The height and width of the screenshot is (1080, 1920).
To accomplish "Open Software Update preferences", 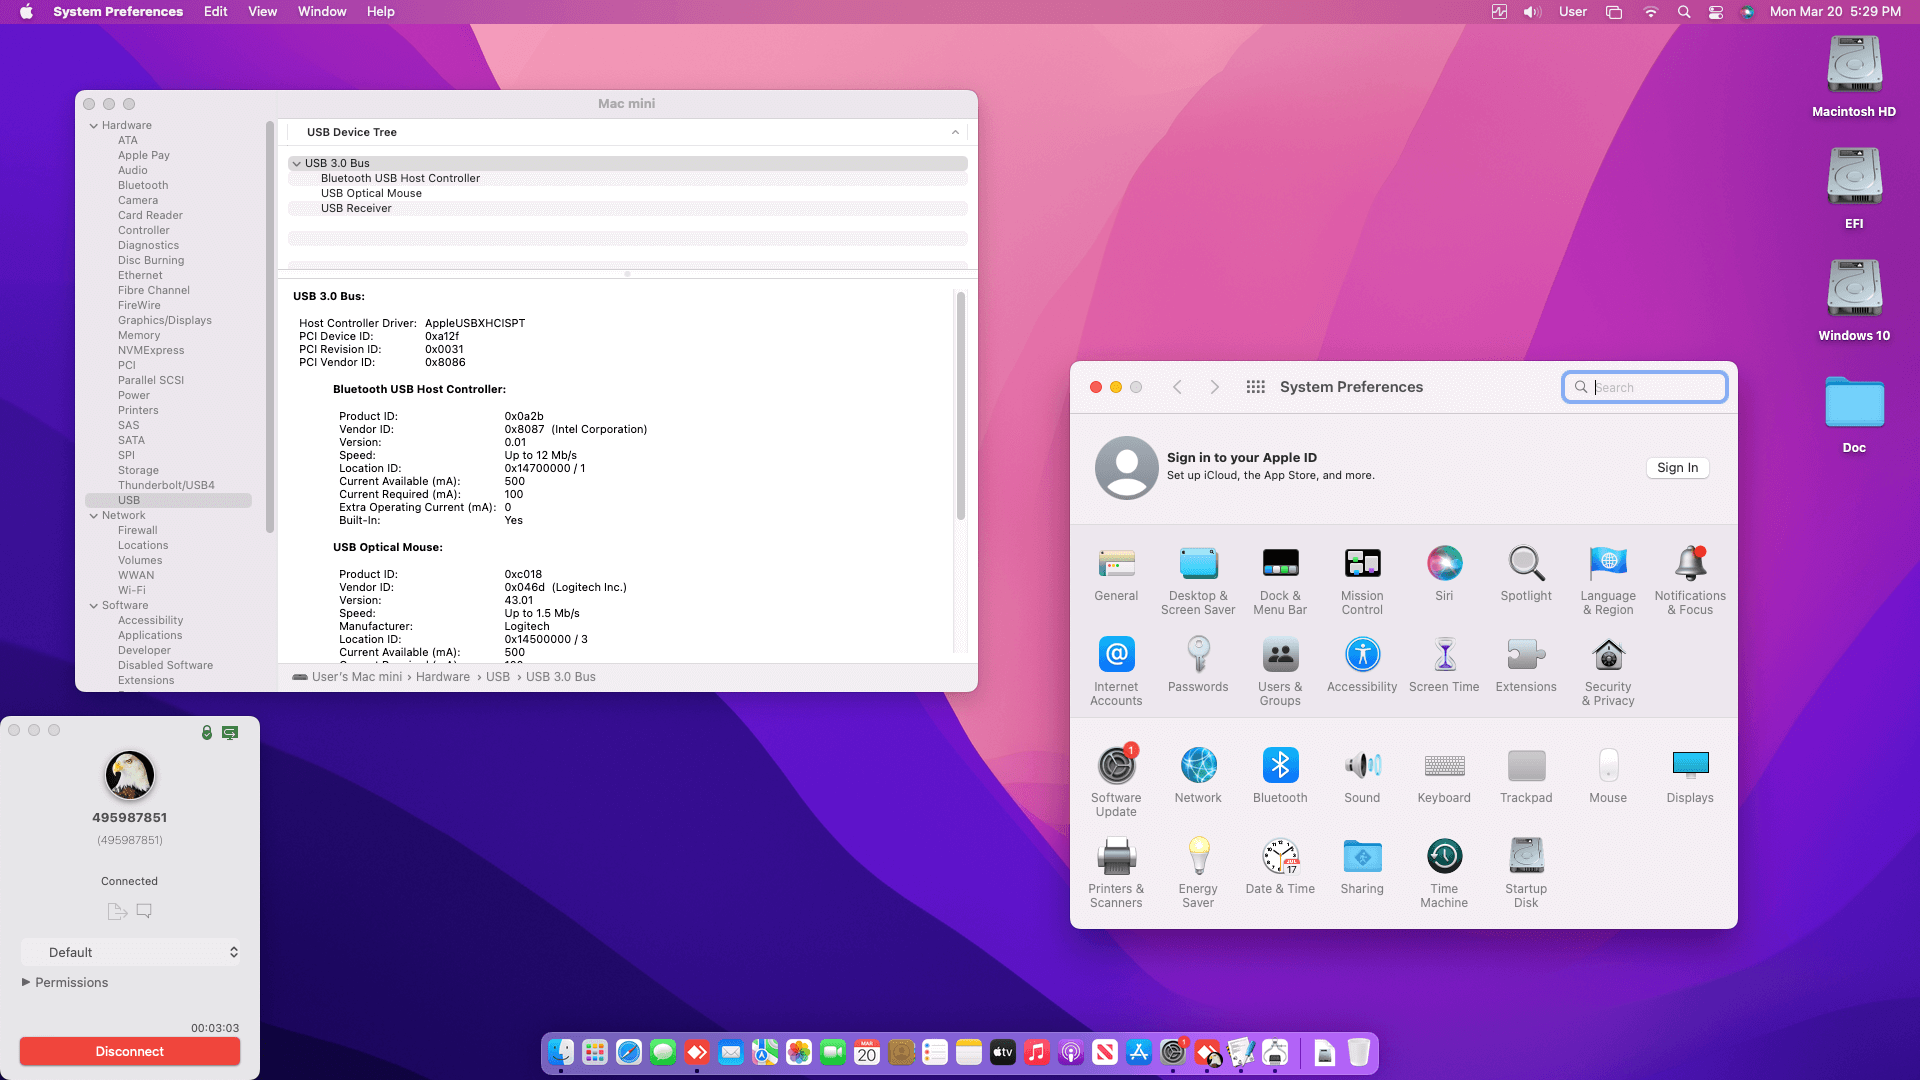I will tap(1116, 766).
